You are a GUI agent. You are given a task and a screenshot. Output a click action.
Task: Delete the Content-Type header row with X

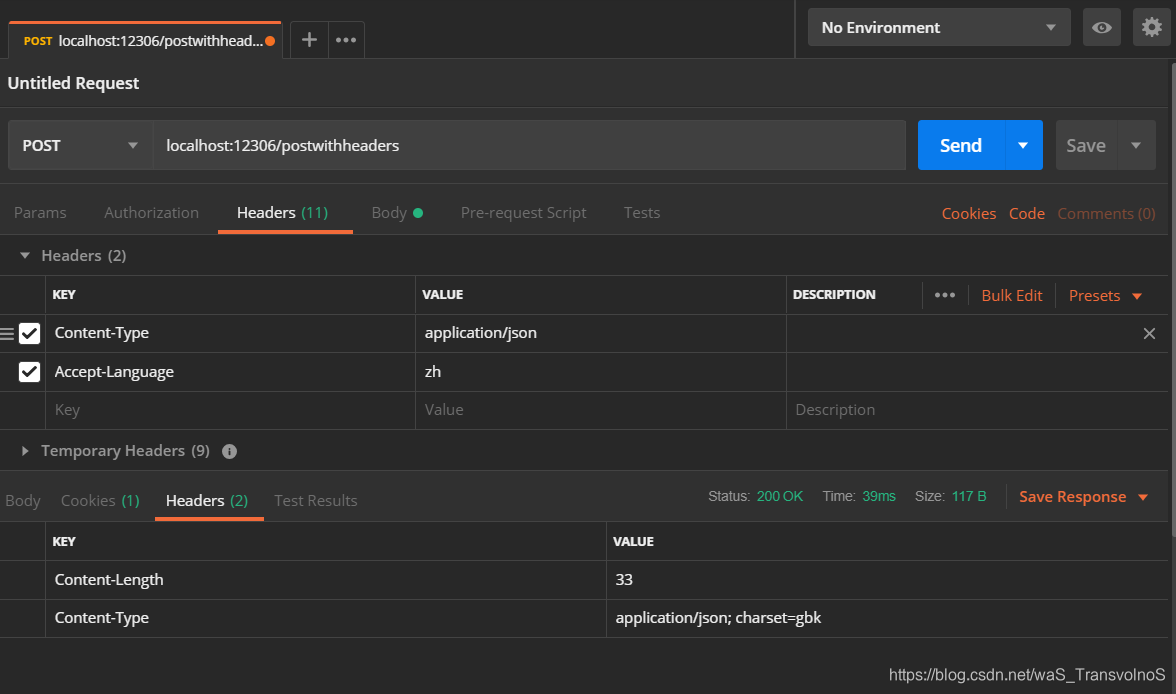[x=1149, y=333]
